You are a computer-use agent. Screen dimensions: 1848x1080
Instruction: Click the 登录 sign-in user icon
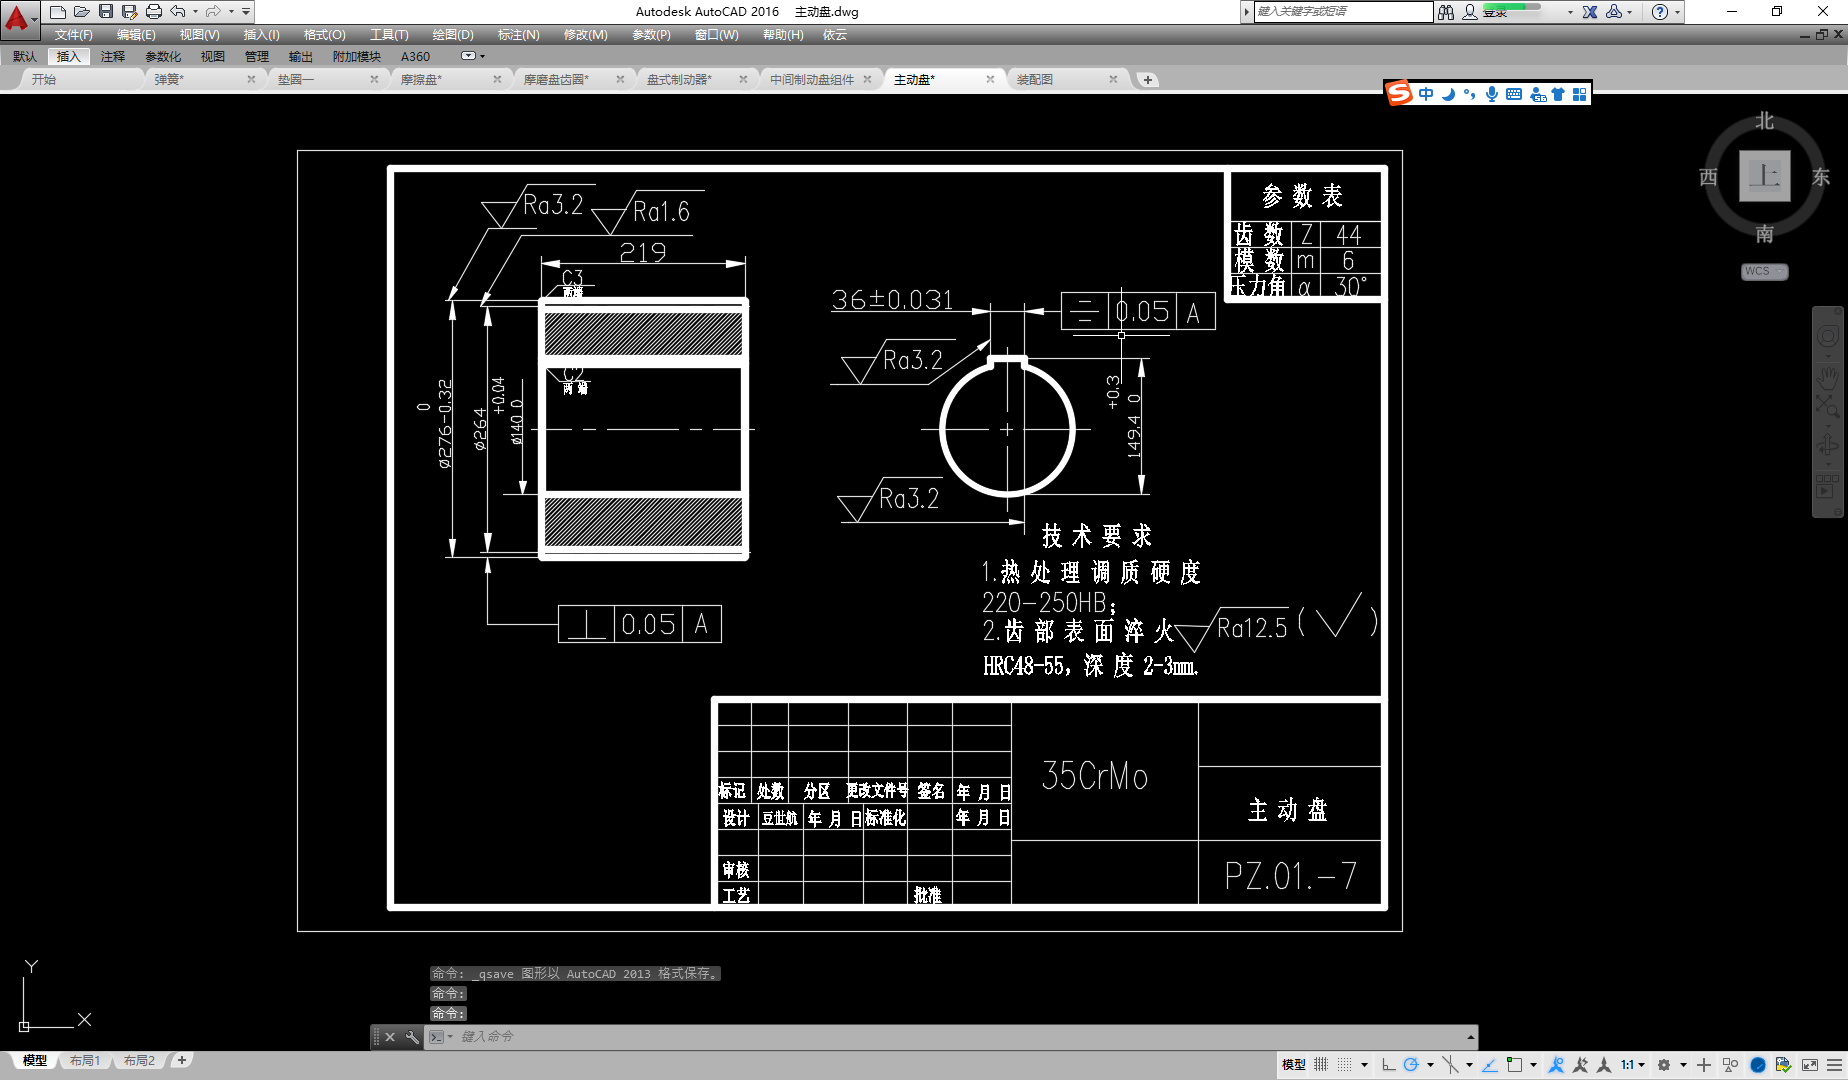pos(1470,11)
